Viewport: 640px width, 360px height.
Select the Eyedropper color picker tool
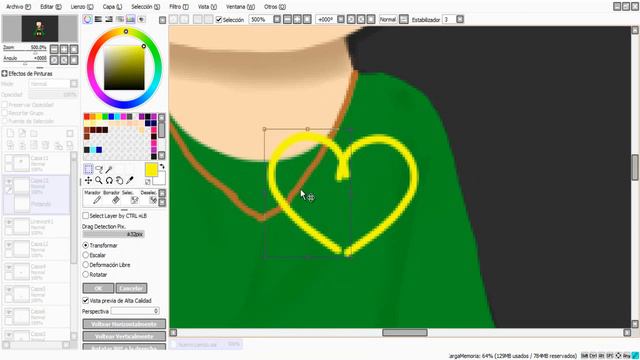tap(130, 180)
